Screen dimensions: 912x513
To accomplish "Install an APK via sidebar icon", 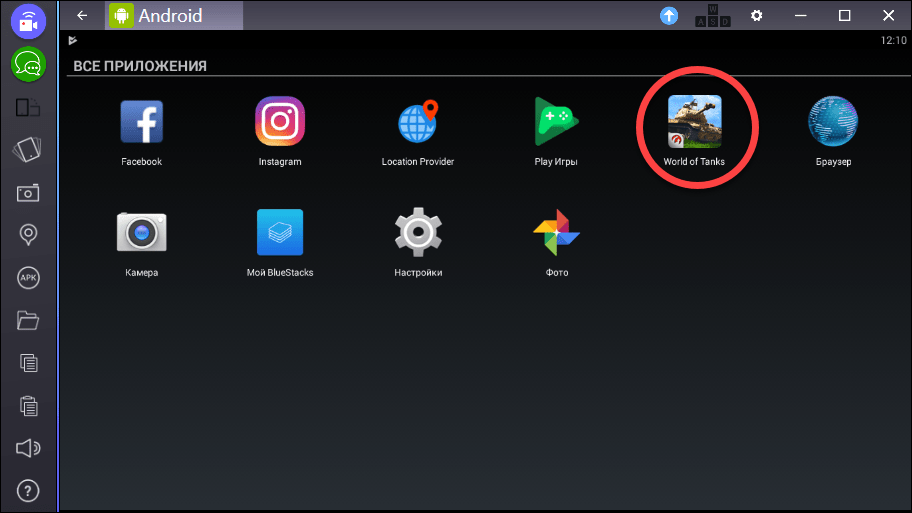I will [28, 277].
